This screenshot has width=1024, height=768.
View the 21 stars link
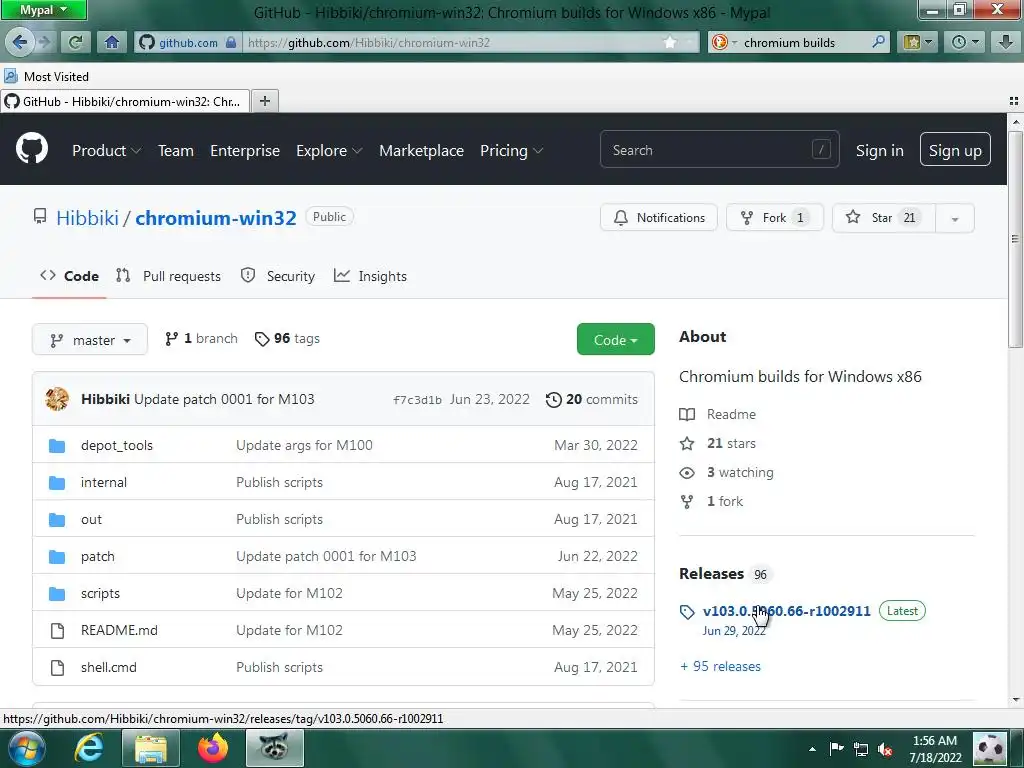pyautogui.click(x=718, y=443)
